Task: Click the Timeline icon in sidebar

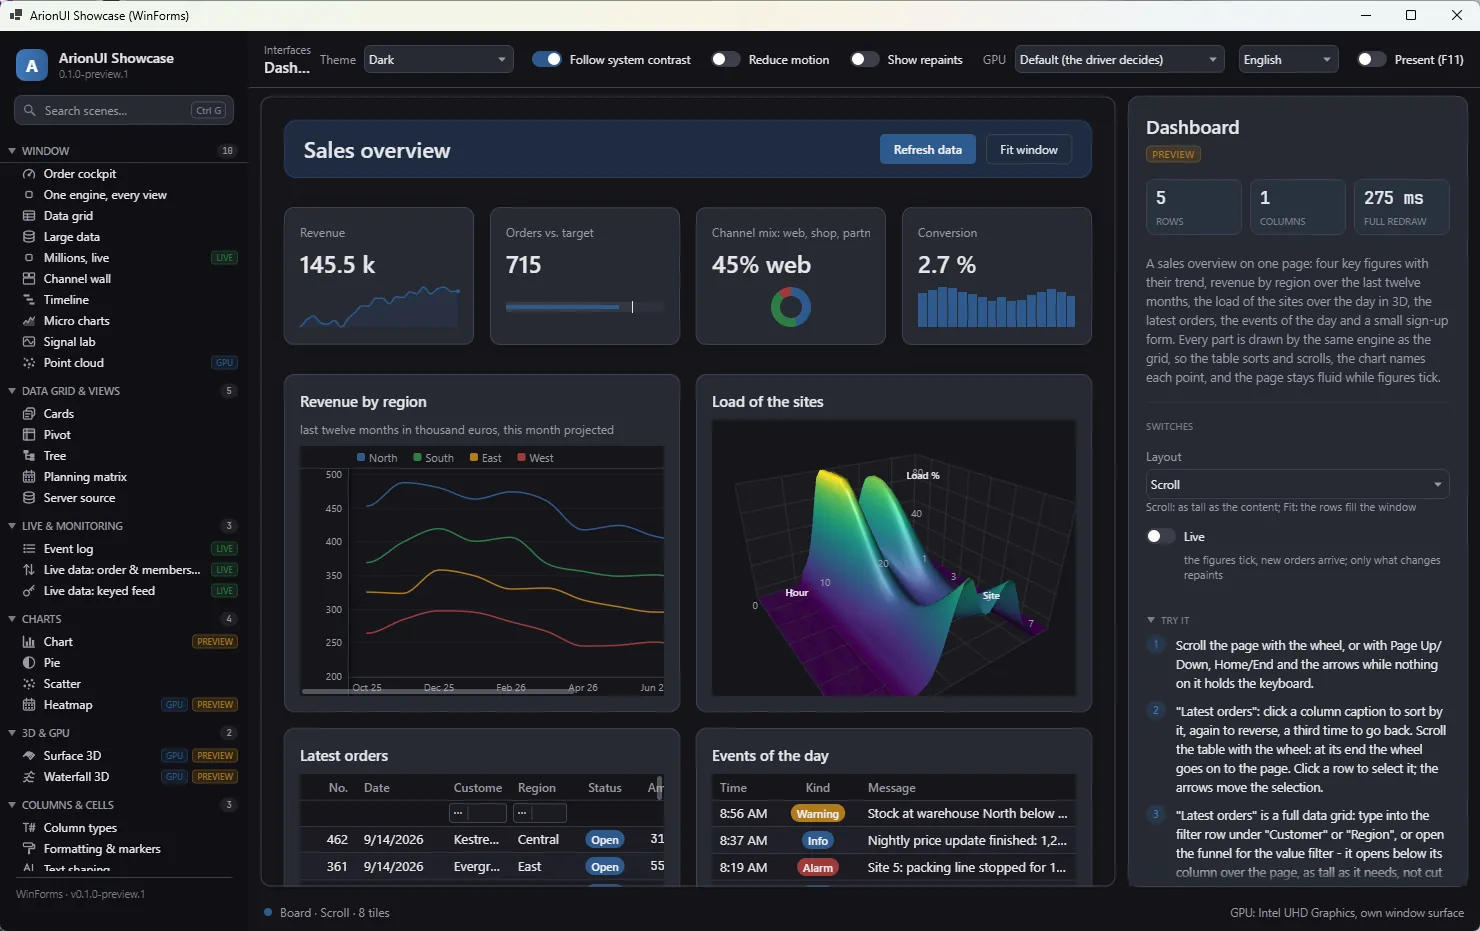Action: pyautogui.click(x=29, y=300)
